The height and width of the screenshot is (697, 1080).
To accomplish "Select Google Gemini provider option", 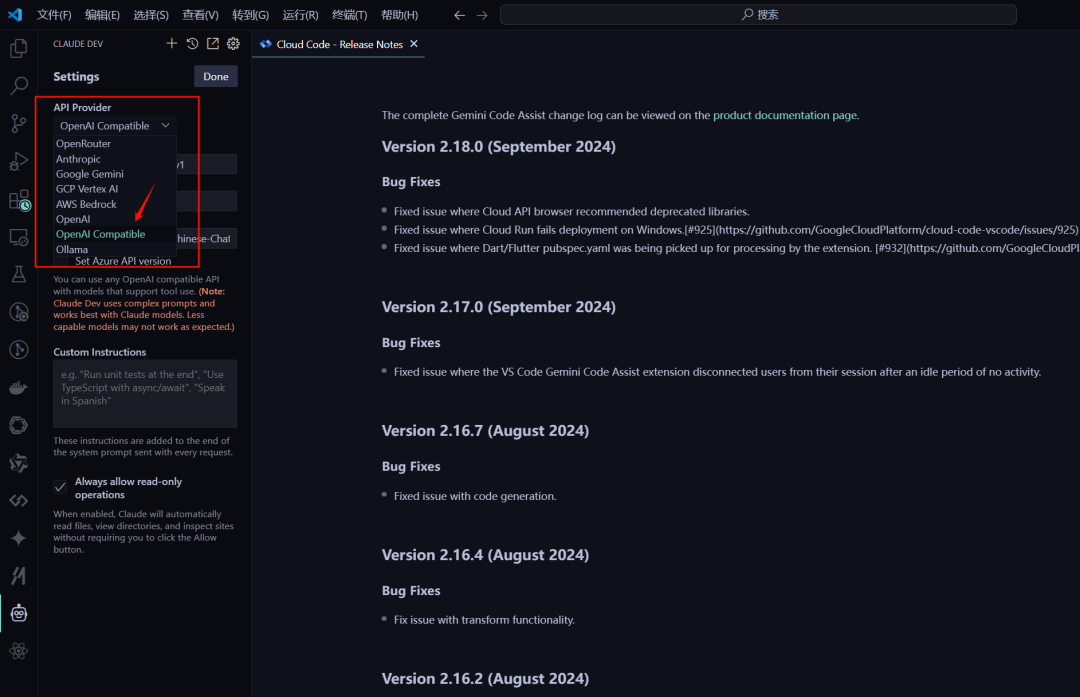I will [x=90, y=174].
